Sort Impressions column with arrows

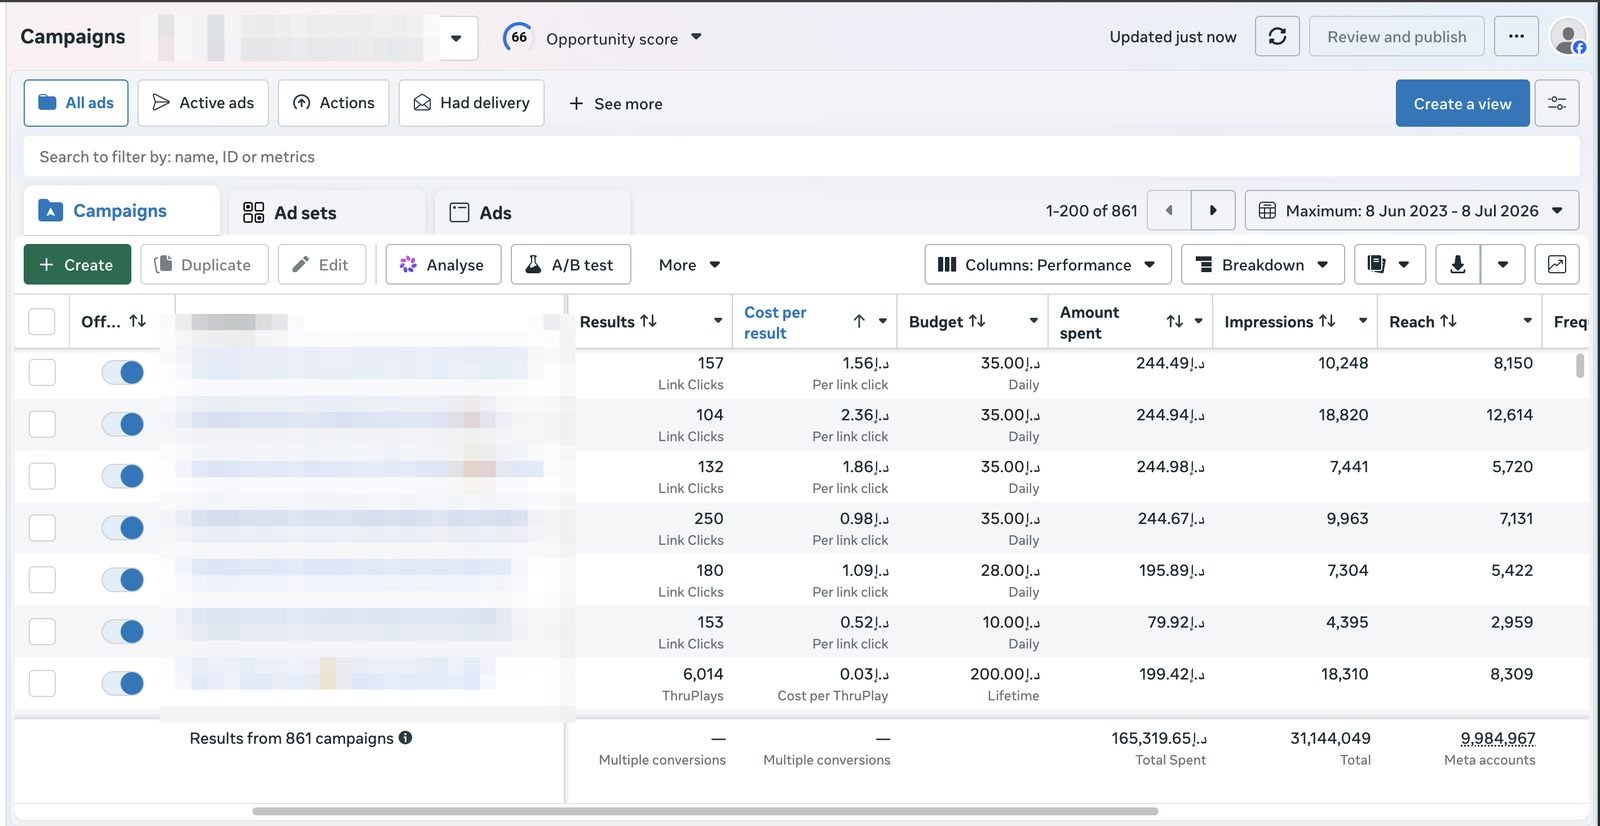[1327, 321]
